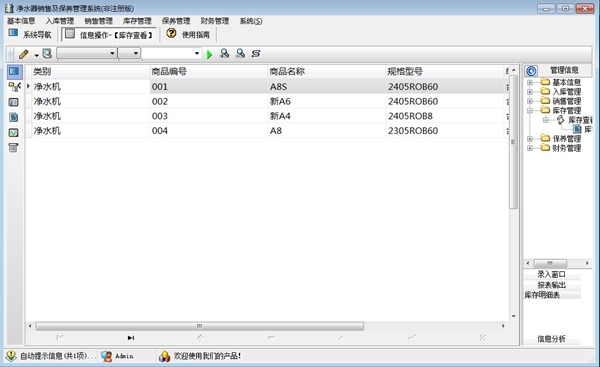The image size is (600, 367).
Task: Click the 类别 column header
Action: [x=90, y=72]
